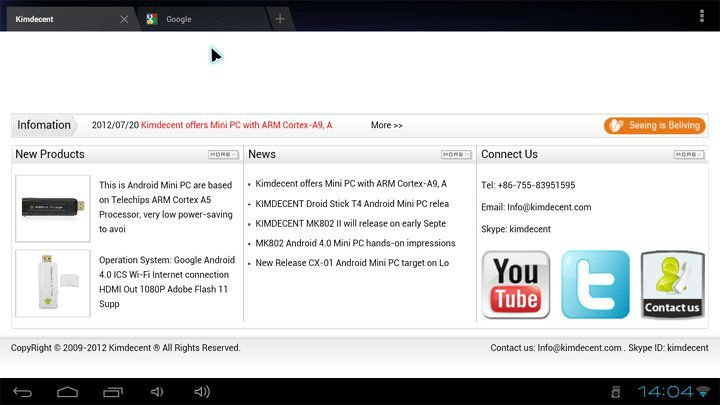Open a new tab with the plus icon

280,19
